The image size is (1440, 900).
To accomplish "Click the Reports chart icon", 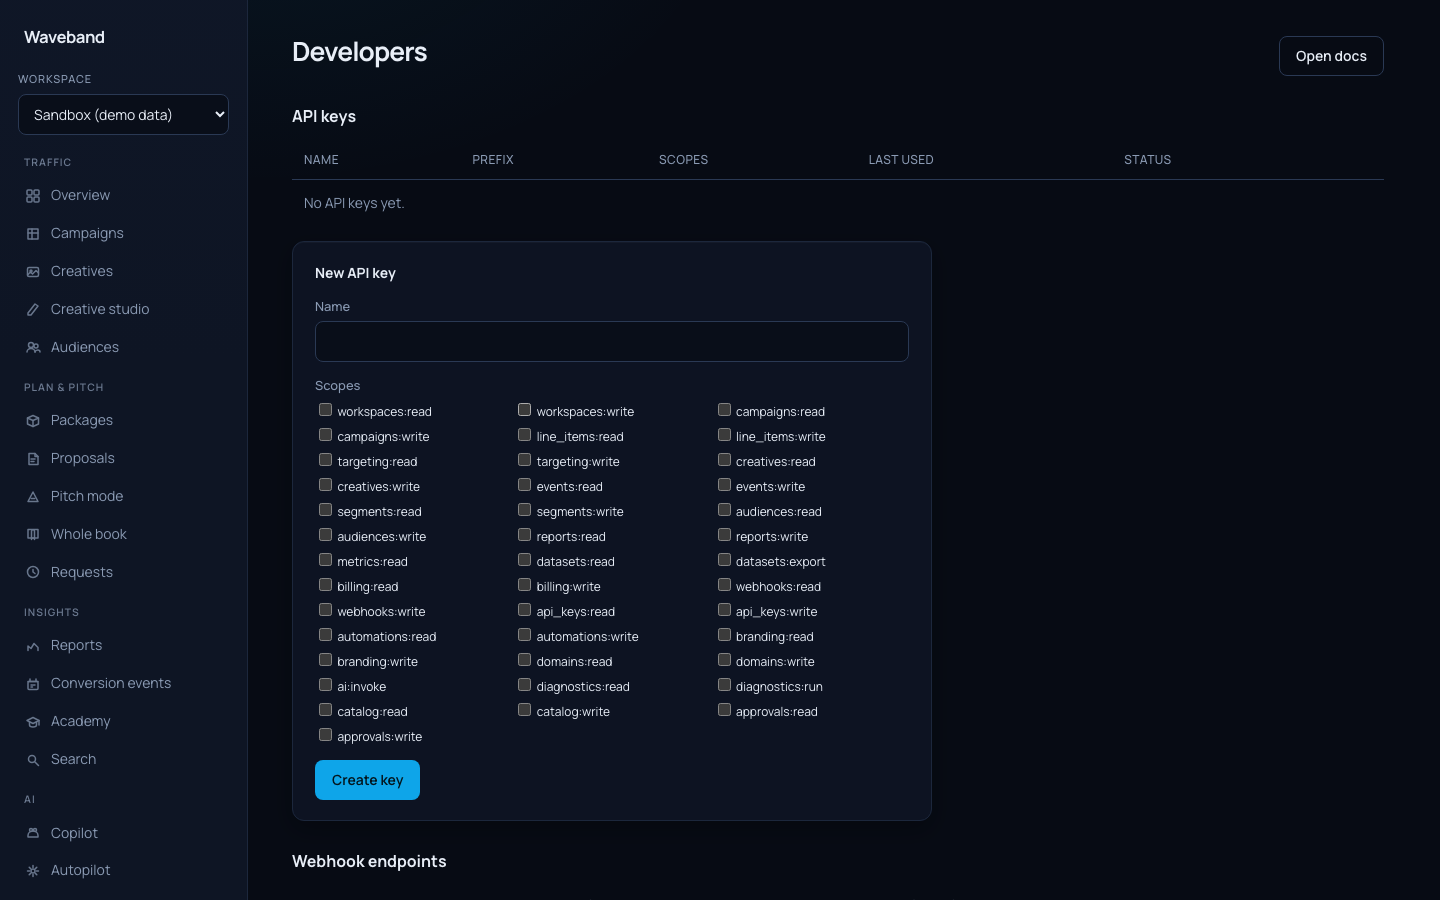I will point(33,646).
